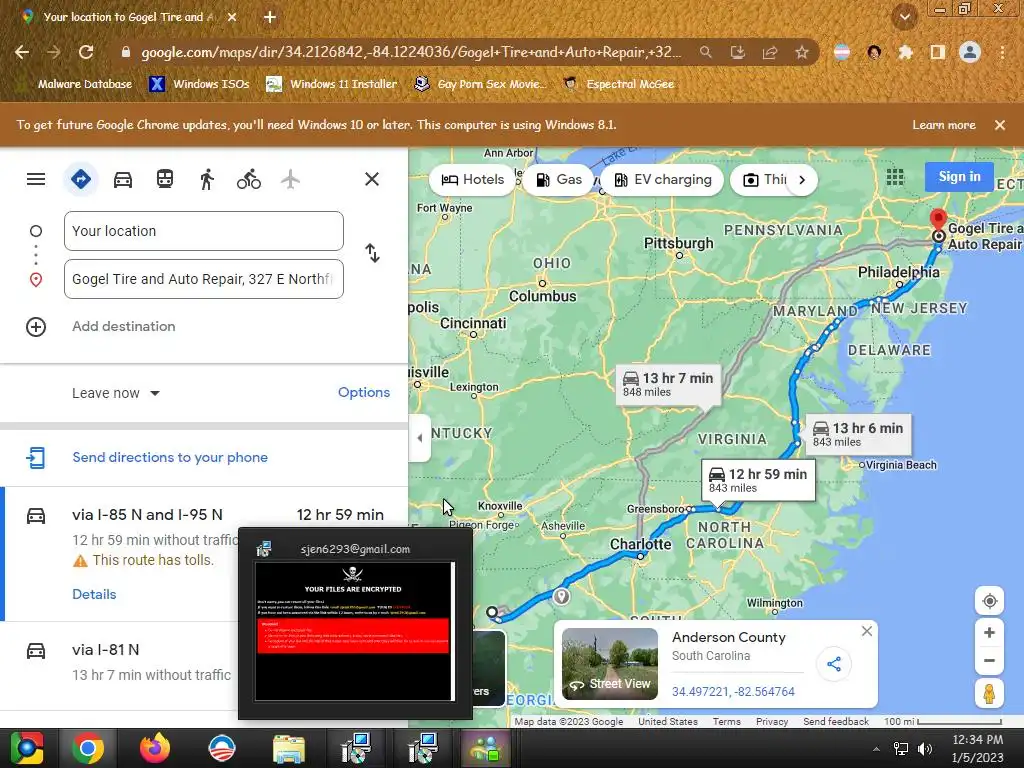1024x768 pixels.
Task: Click the Sign in button
Action: 959,176
